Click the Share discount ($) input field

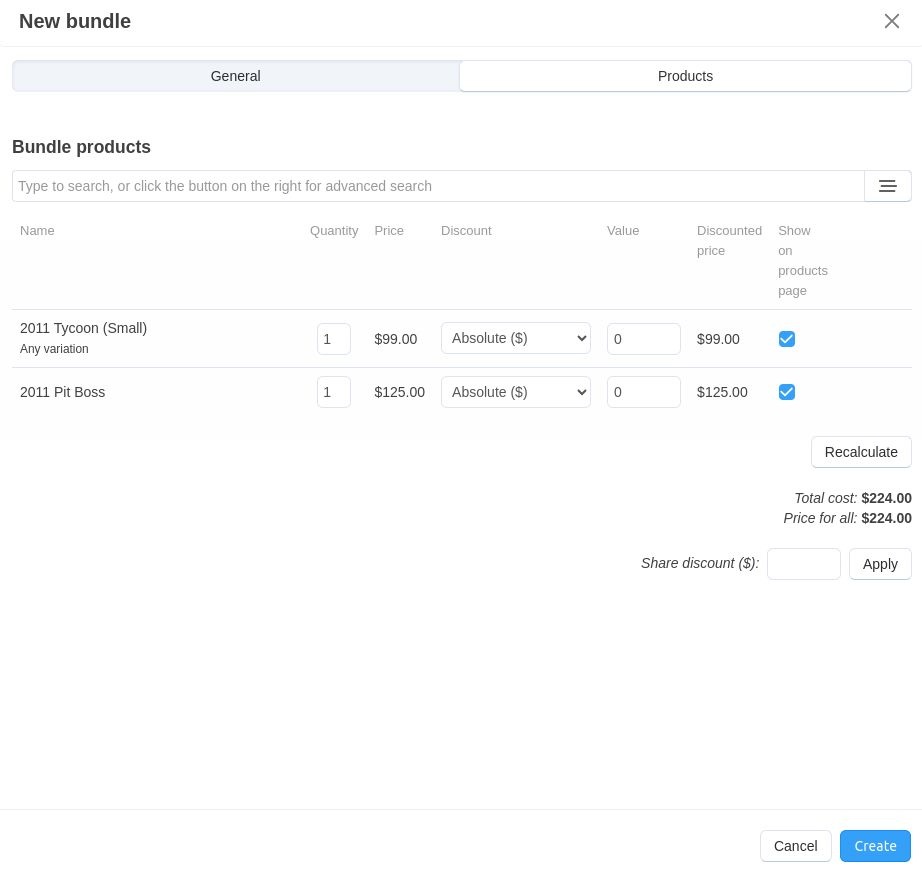[803, 564]
